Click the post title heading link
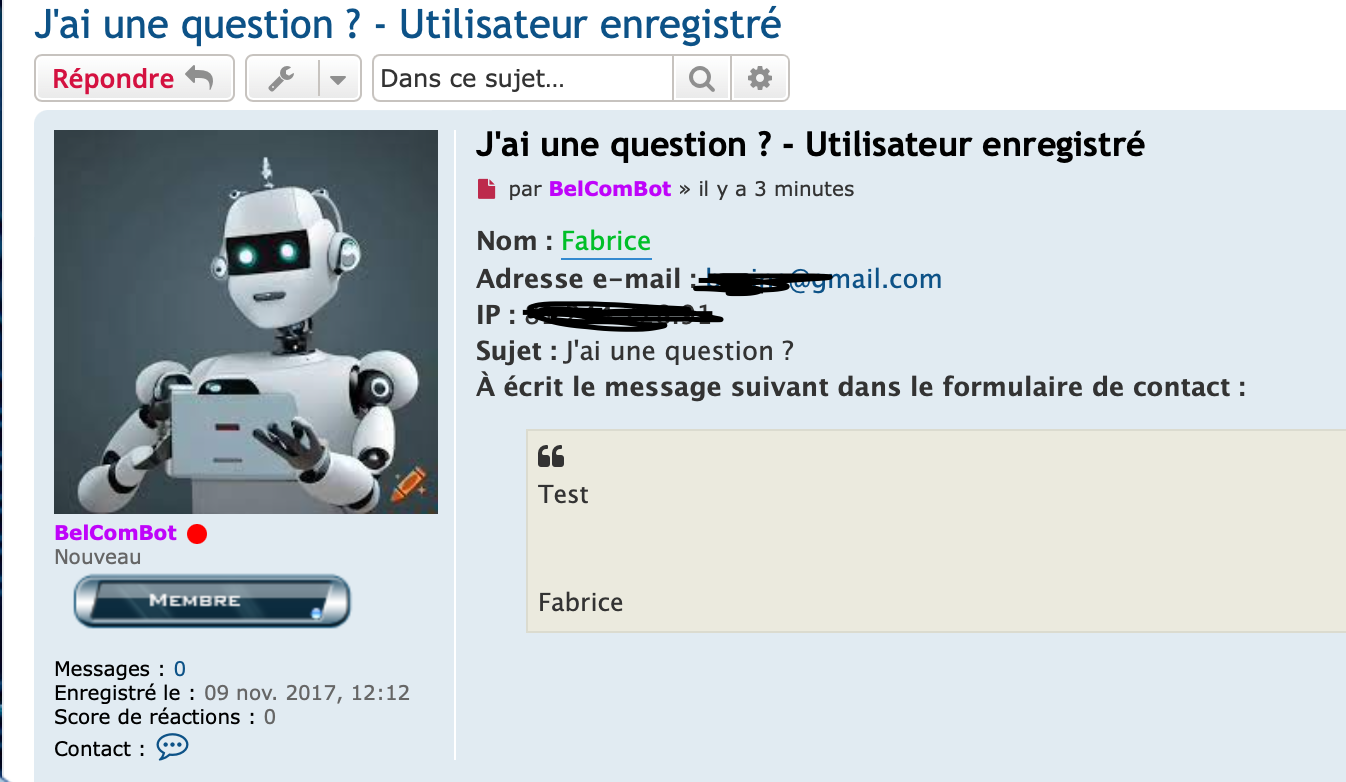1346x782 pixels. click(811, 145)
